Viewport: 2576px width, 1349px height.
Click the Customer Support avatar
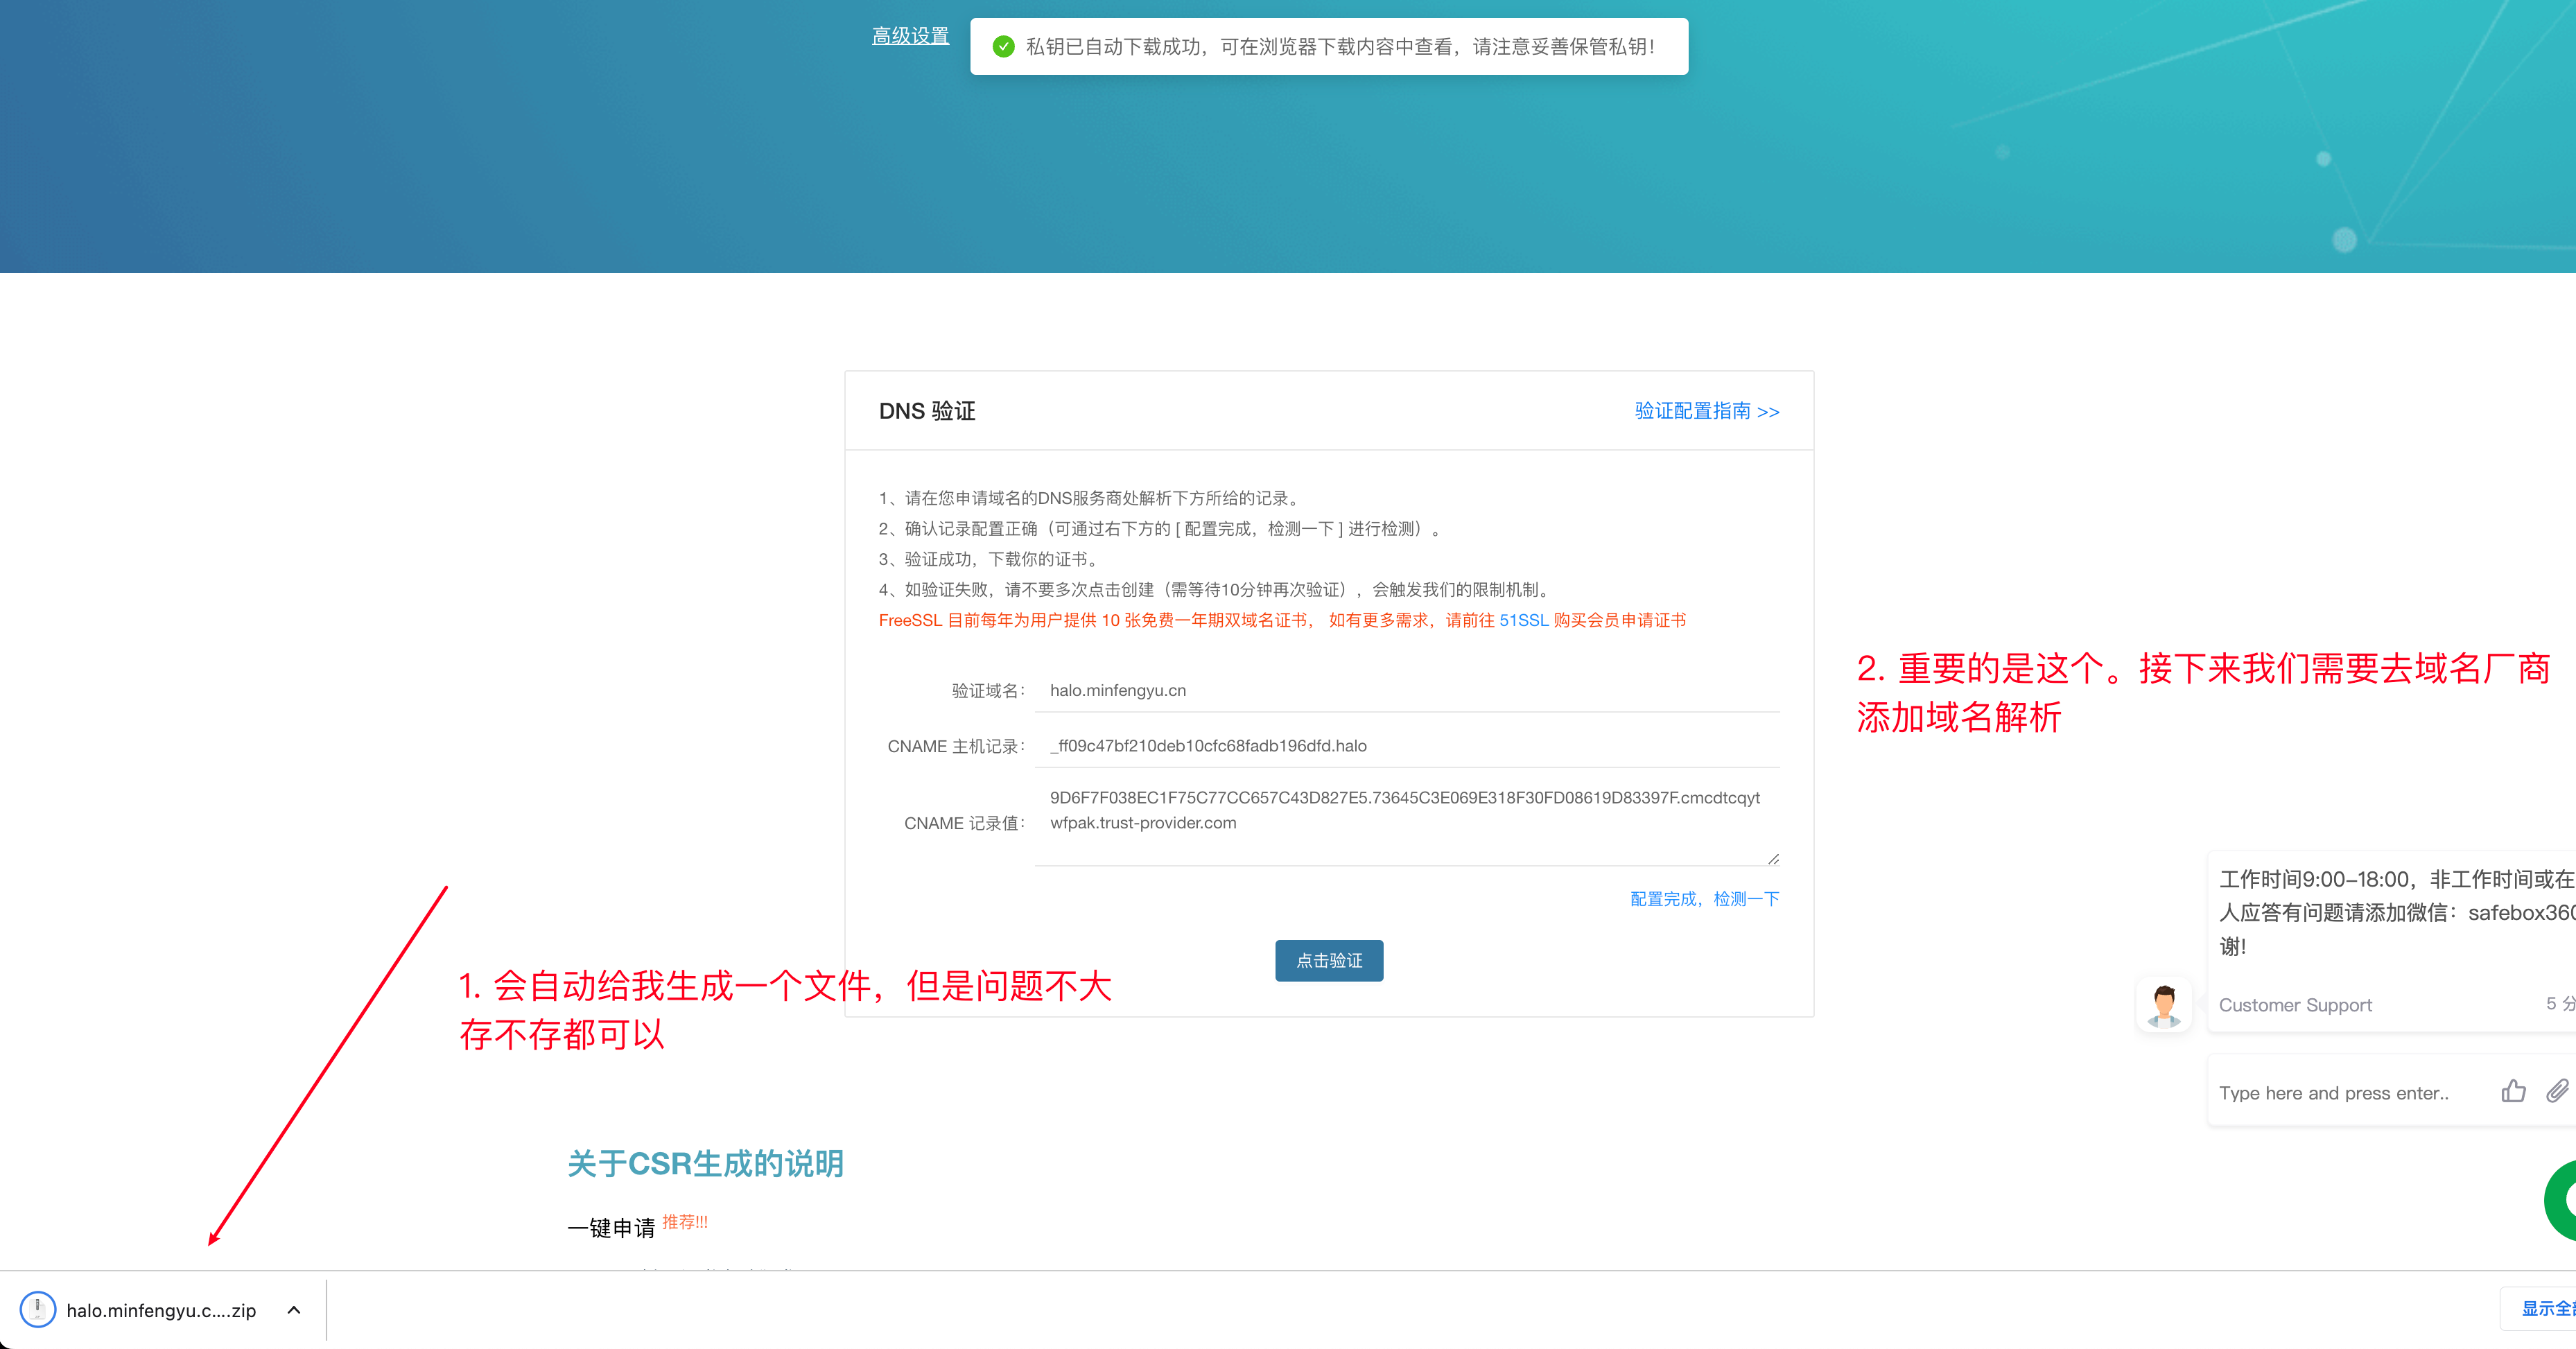(x=2164, y=1005)
